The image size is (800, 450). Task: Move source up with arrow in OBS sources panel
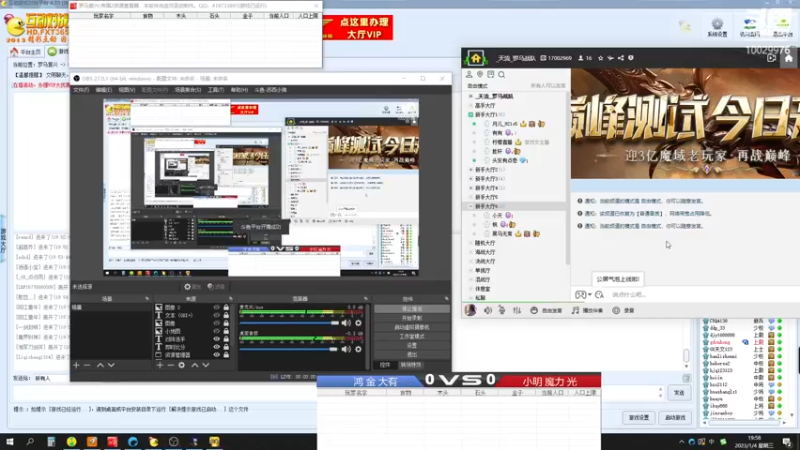tap(195, 365)
